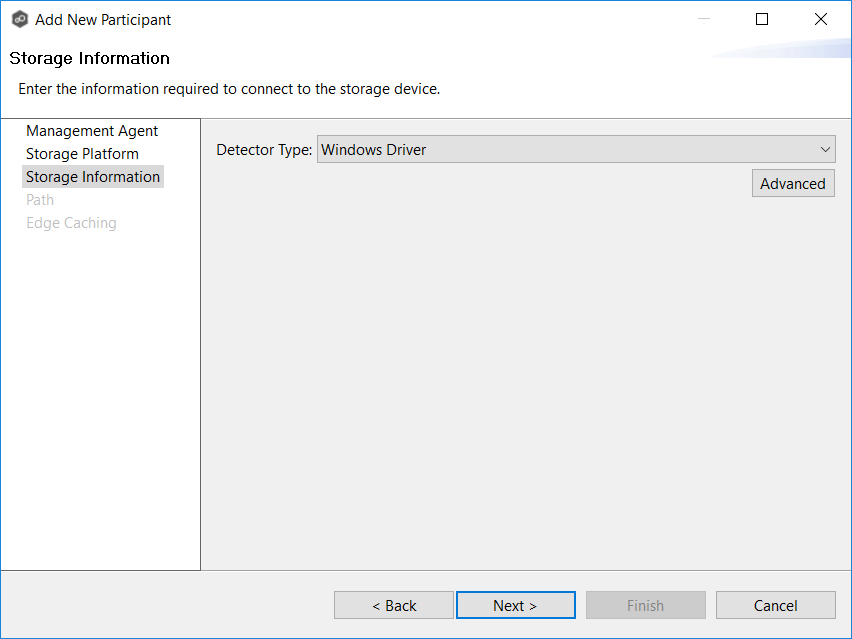This screenshot has height=639, width=852.
Task: Minimize the Add New Participant window
Action: pyautogui.click(x=703, y=19)
